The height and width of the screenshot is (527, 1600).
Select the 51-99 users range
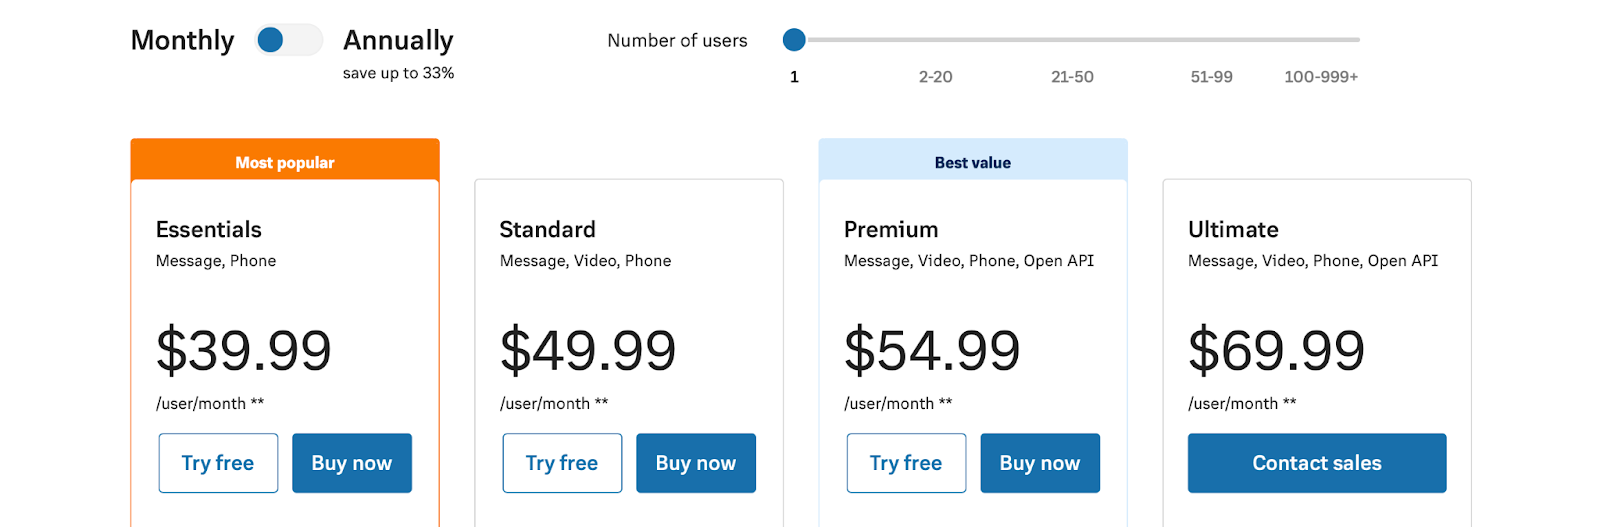[x=1211, y=77]
